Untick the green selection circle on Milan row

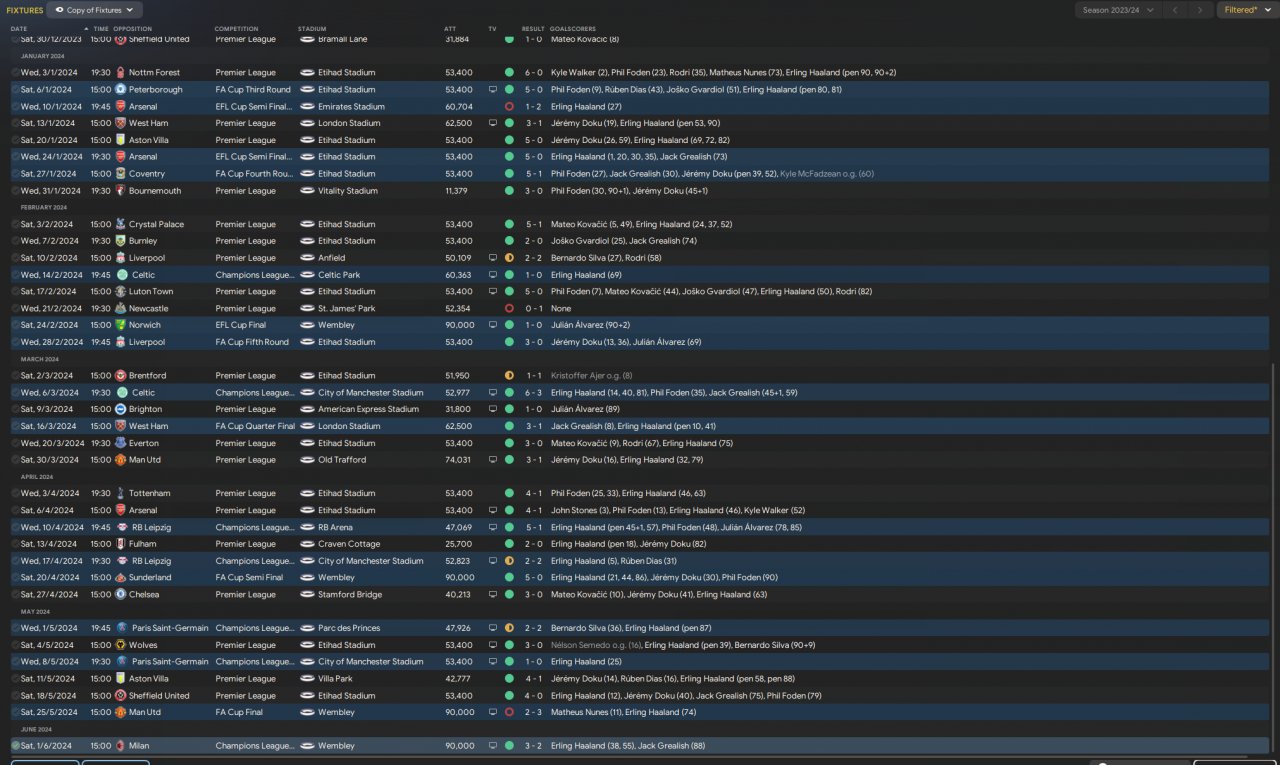[x=15, y=746]
